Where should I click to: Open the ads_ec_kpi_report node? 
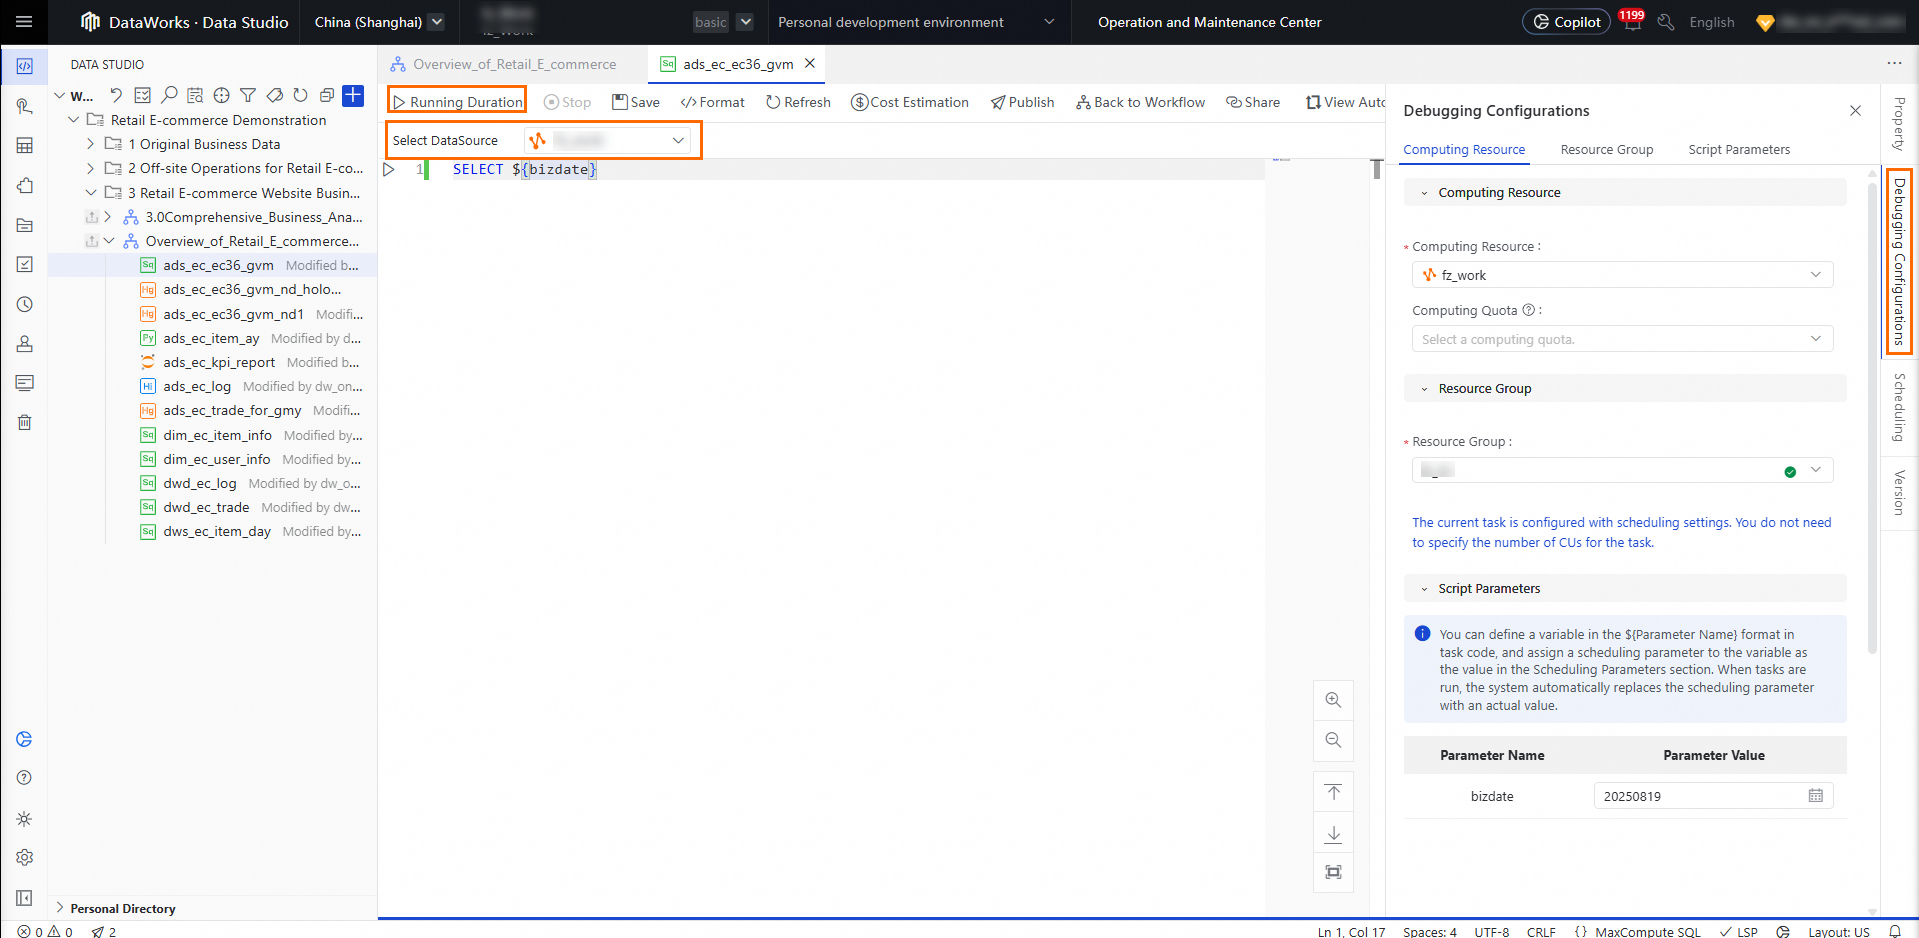click(x=219, y=363)
